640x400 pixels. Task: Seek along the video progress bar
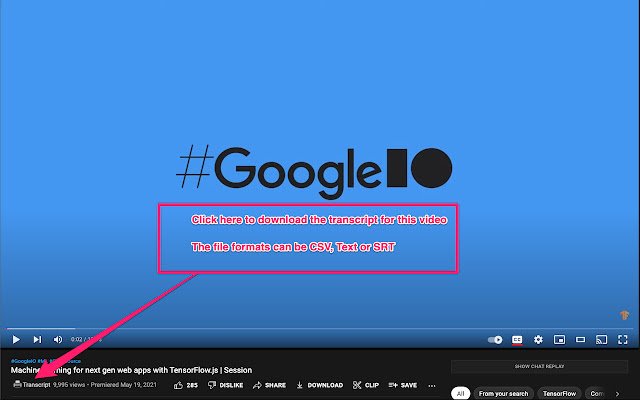320,328
